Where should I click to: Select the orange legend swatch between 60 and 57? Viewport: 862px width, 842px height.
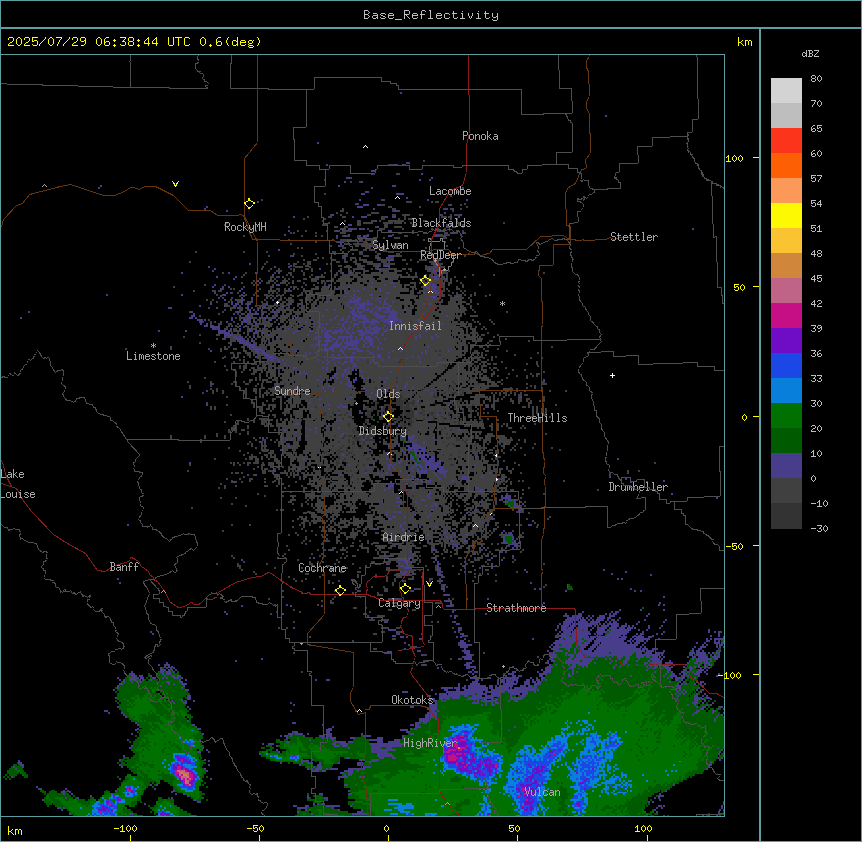tap(786, 165)
